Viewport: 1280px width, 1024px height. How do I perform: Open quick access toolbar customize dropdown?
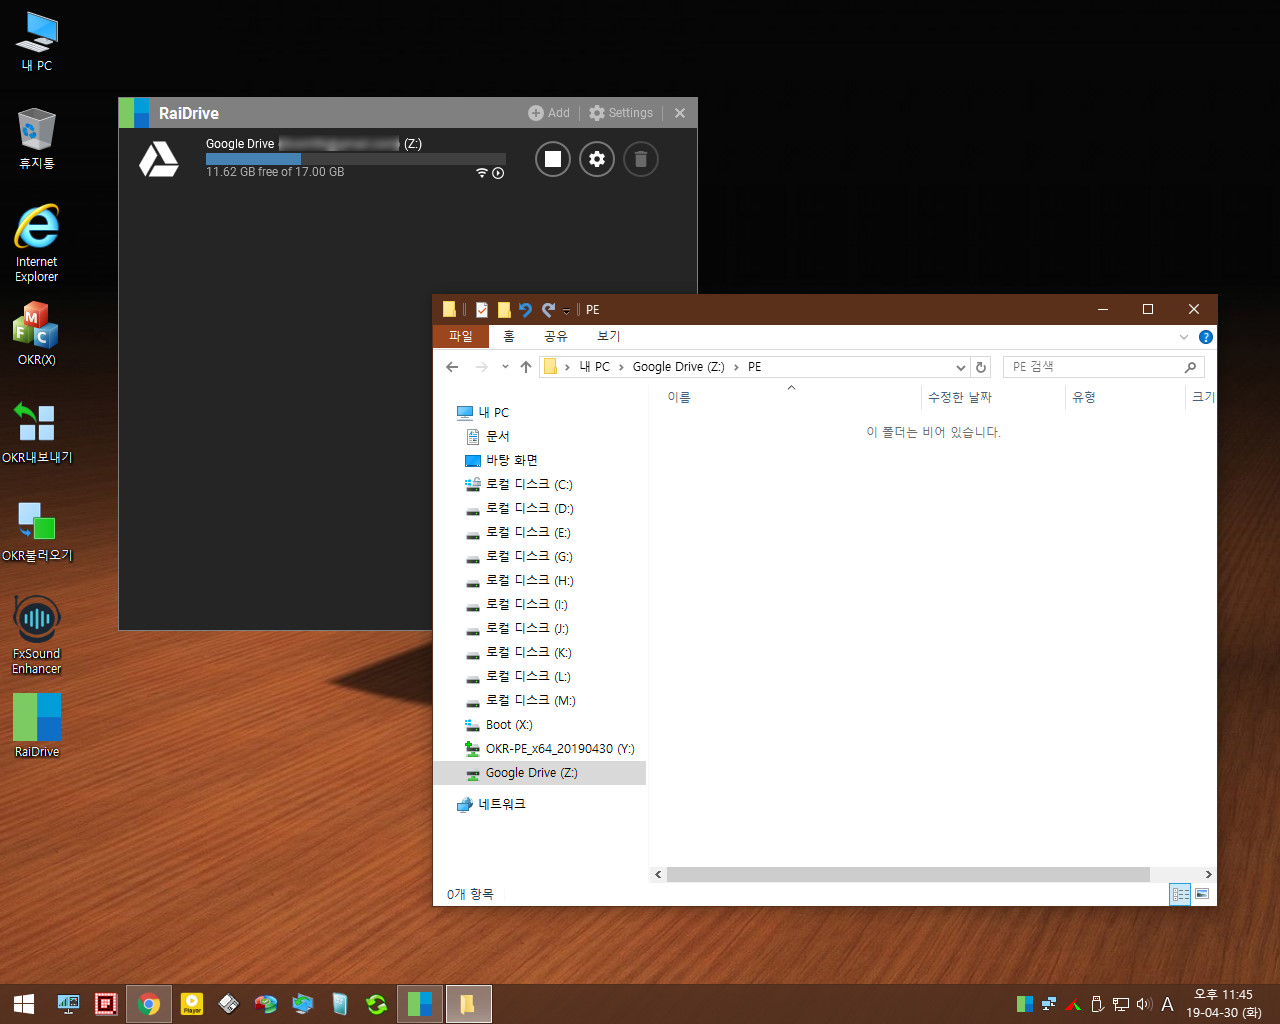click(x=566, y=311)
